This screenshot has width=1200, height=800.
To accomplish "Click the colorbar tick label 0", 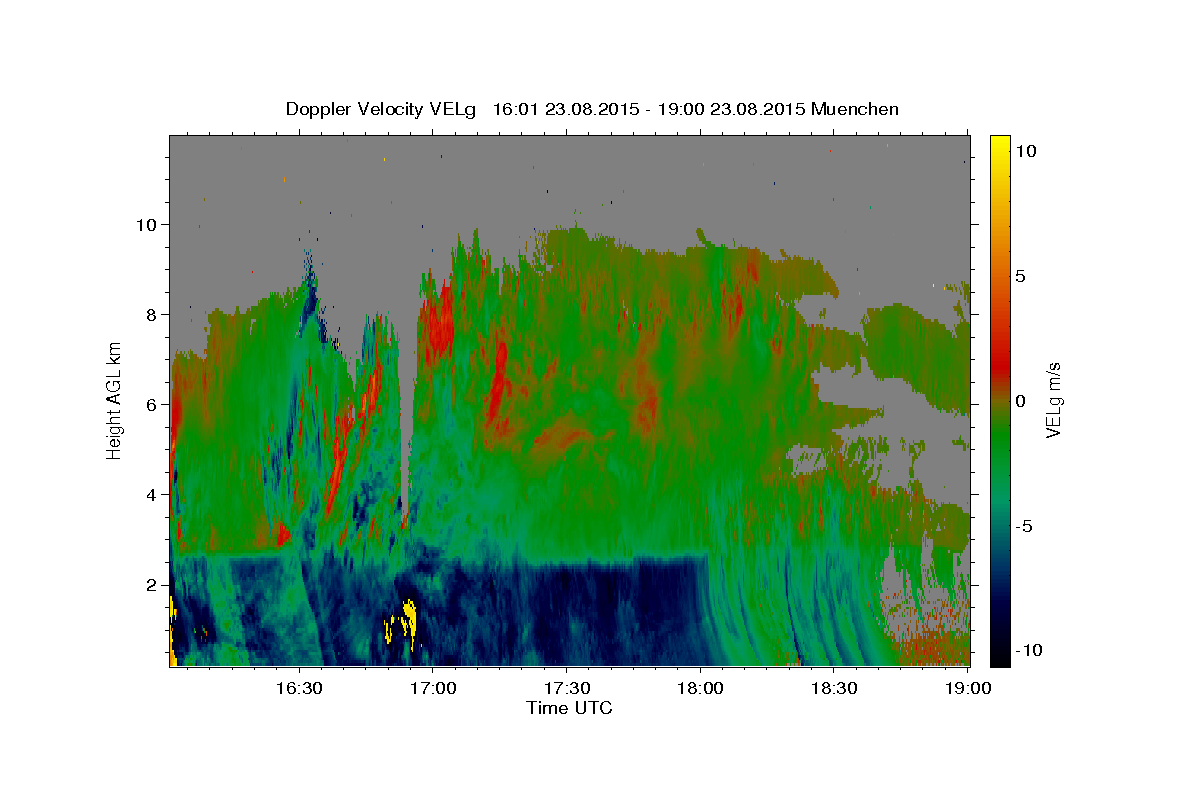I will (x=1020, y=401).
